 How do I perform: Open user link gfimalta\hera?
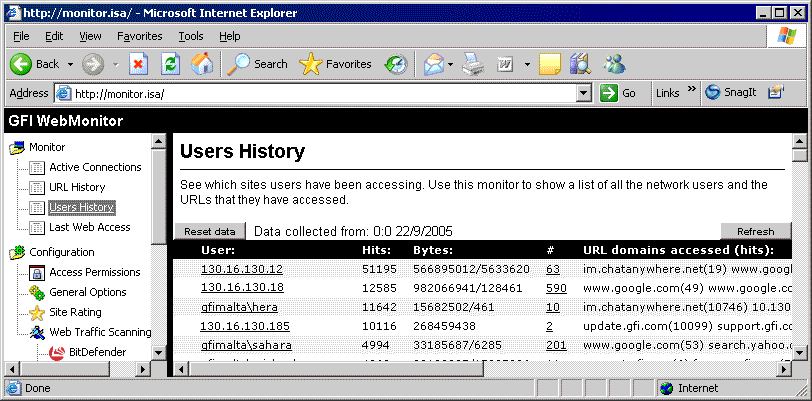coord(239,307)
